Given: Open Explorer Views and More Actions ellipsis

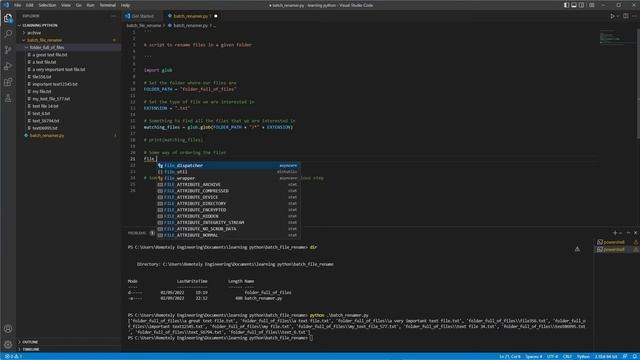Looking at the screenshot, I should tap(113, 16).
